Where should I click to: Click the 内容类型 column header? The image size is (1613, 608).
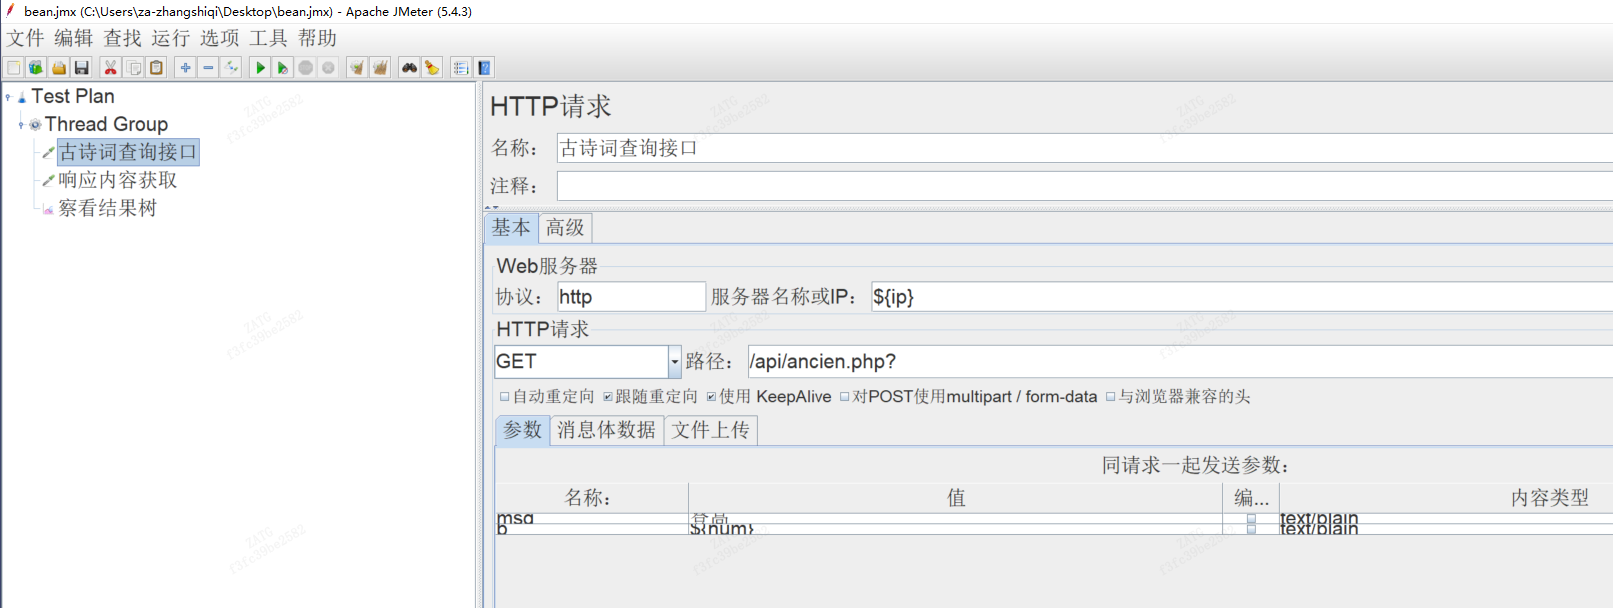pos(1446,498)
